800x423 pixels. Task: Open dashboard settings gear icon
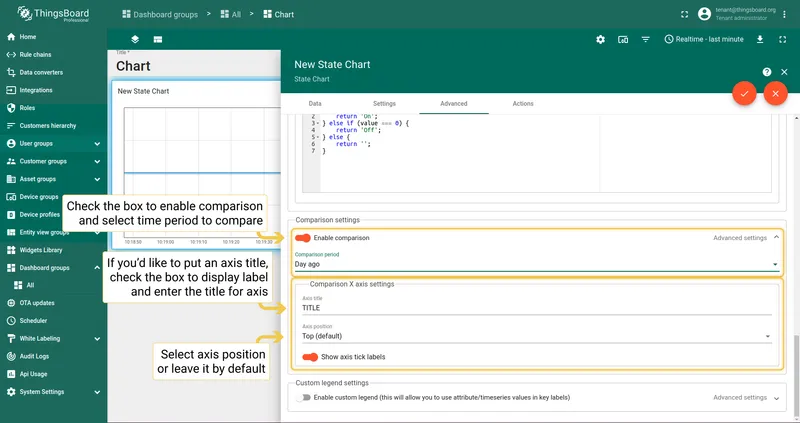pyautogui.click(x=601, y=39)
